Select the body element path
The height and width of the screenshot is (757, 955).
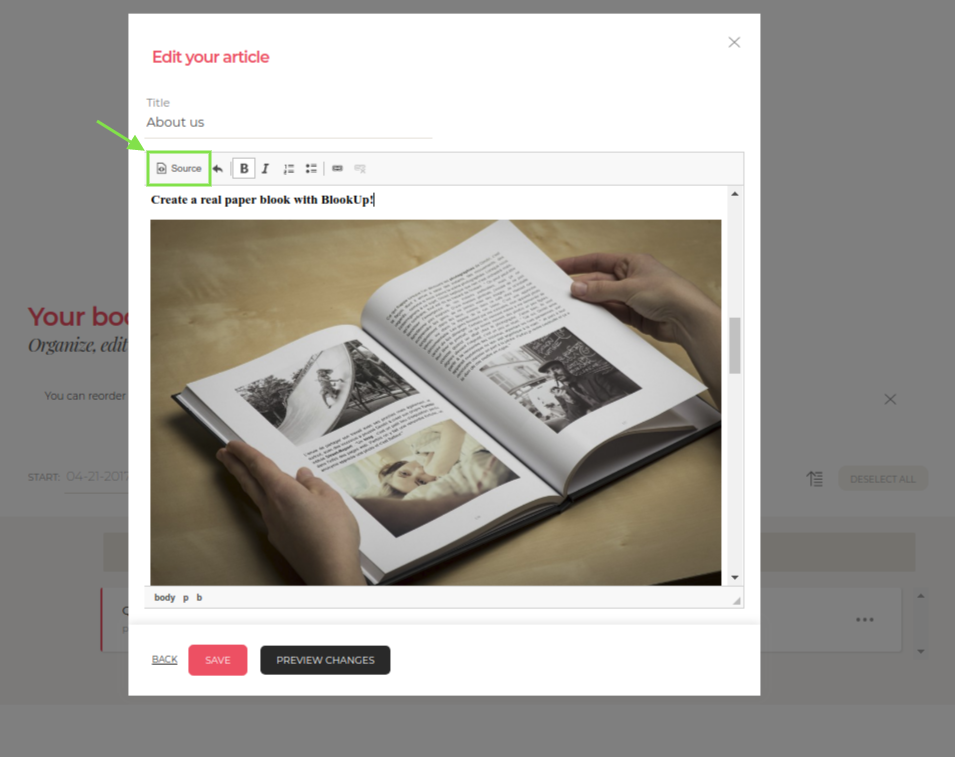click(x=164, y=597)
